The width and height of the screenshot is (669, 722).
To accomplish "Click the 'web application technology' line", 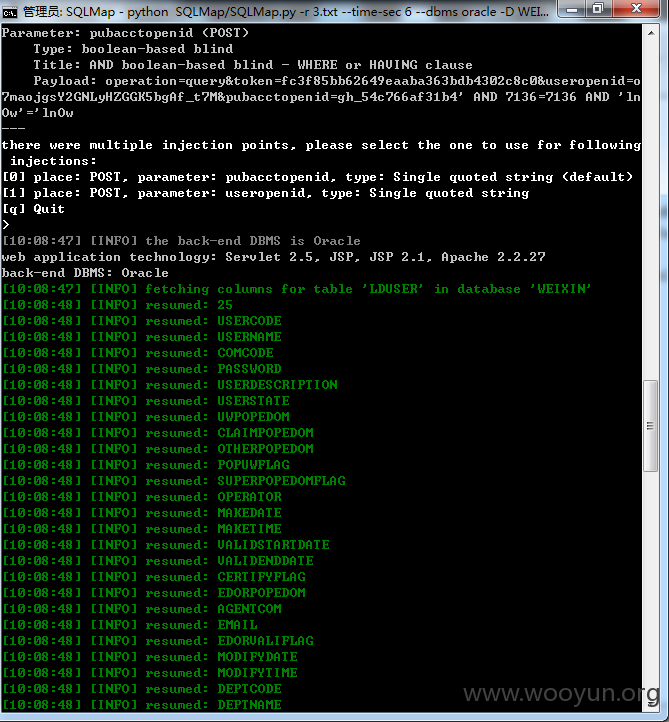I will click(273, 257).
